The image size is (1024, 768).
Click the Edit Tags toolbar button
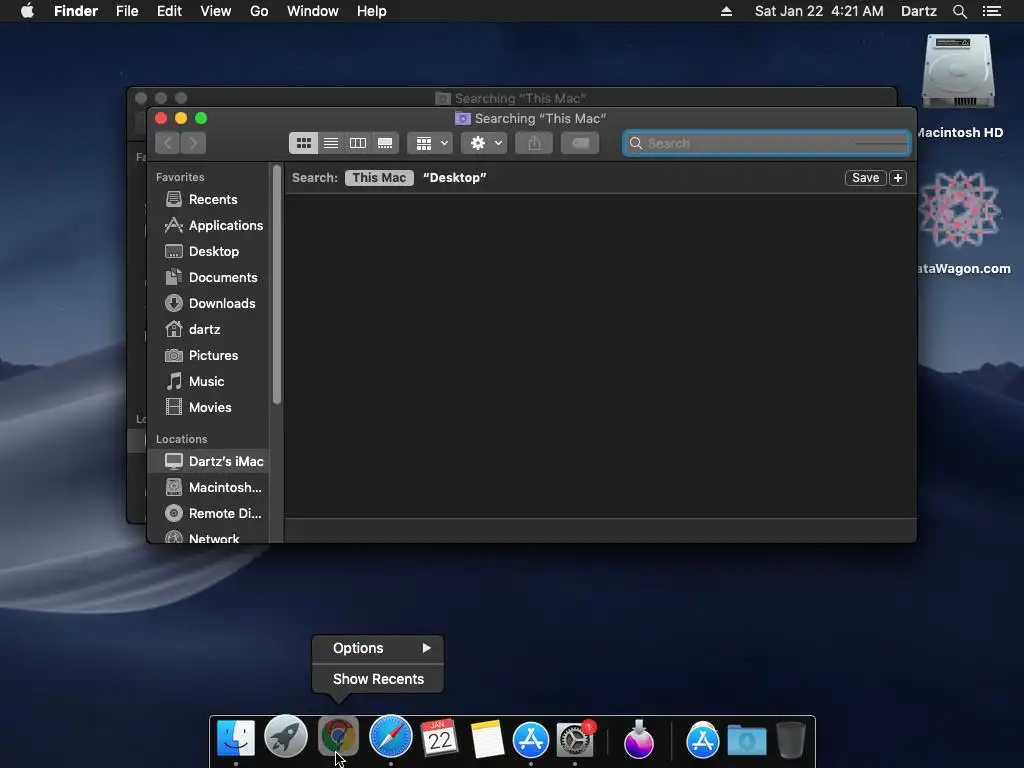580,143
